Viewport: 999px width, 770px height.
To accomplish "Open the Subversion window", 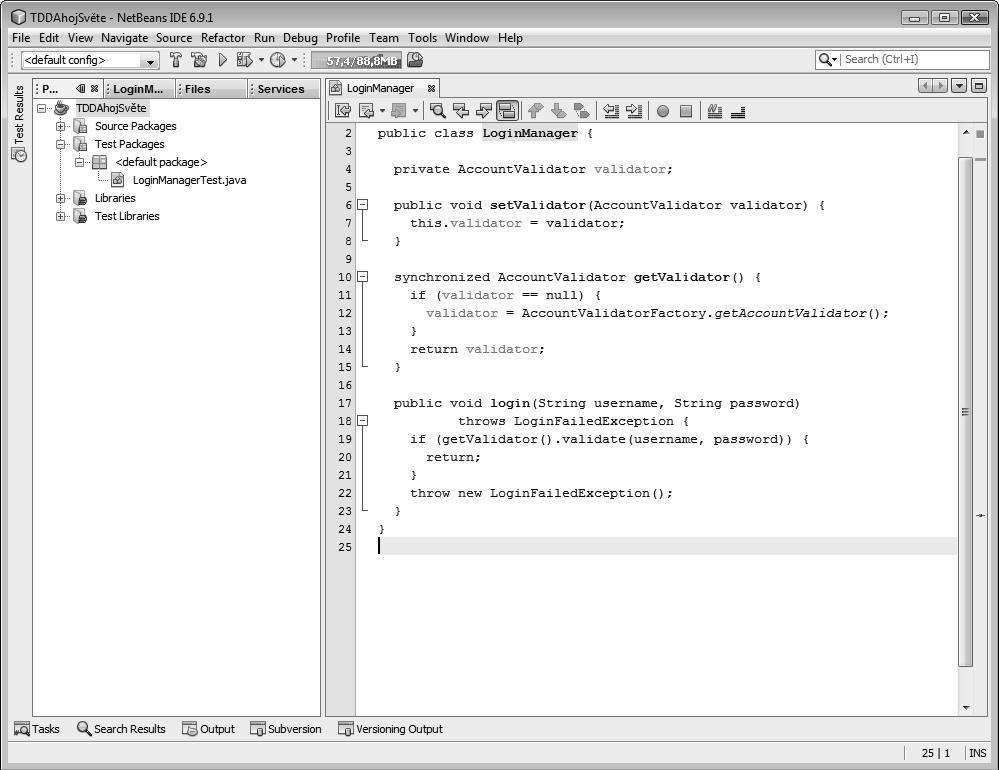I will (x=285, y=729).
